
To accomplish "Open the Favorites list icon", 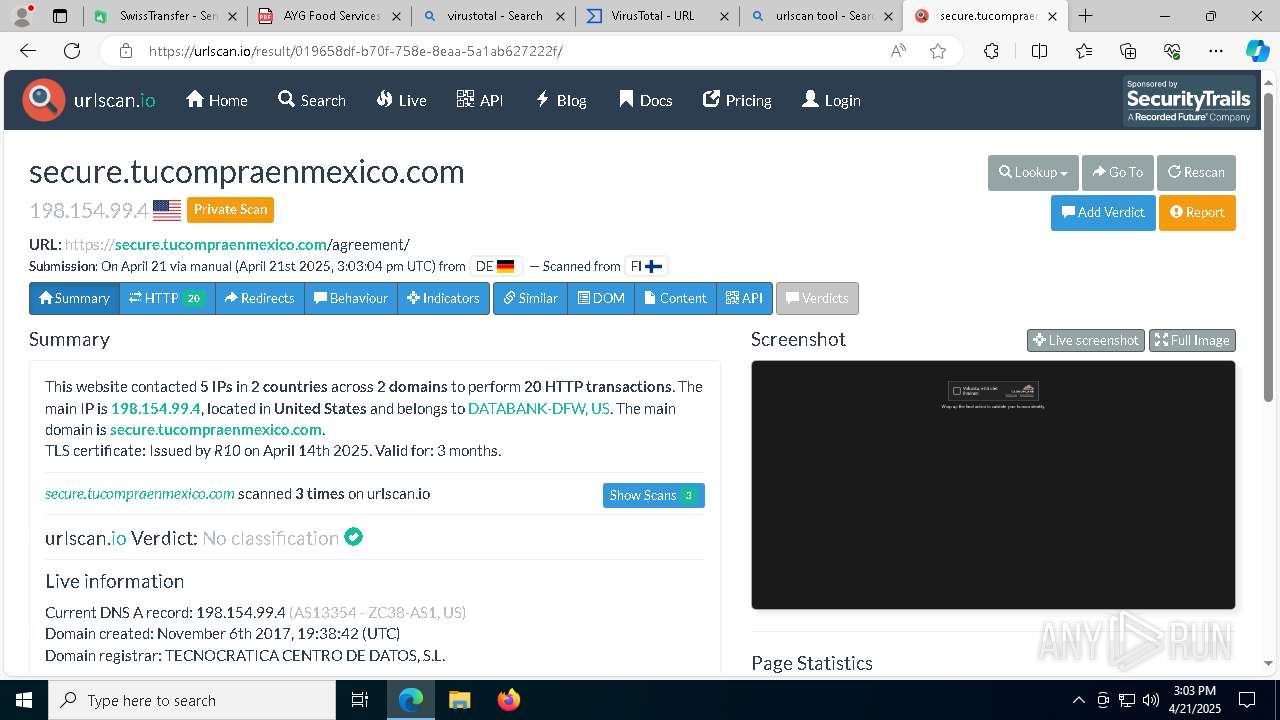I will pyautogui.click(x=1084, y=51).
